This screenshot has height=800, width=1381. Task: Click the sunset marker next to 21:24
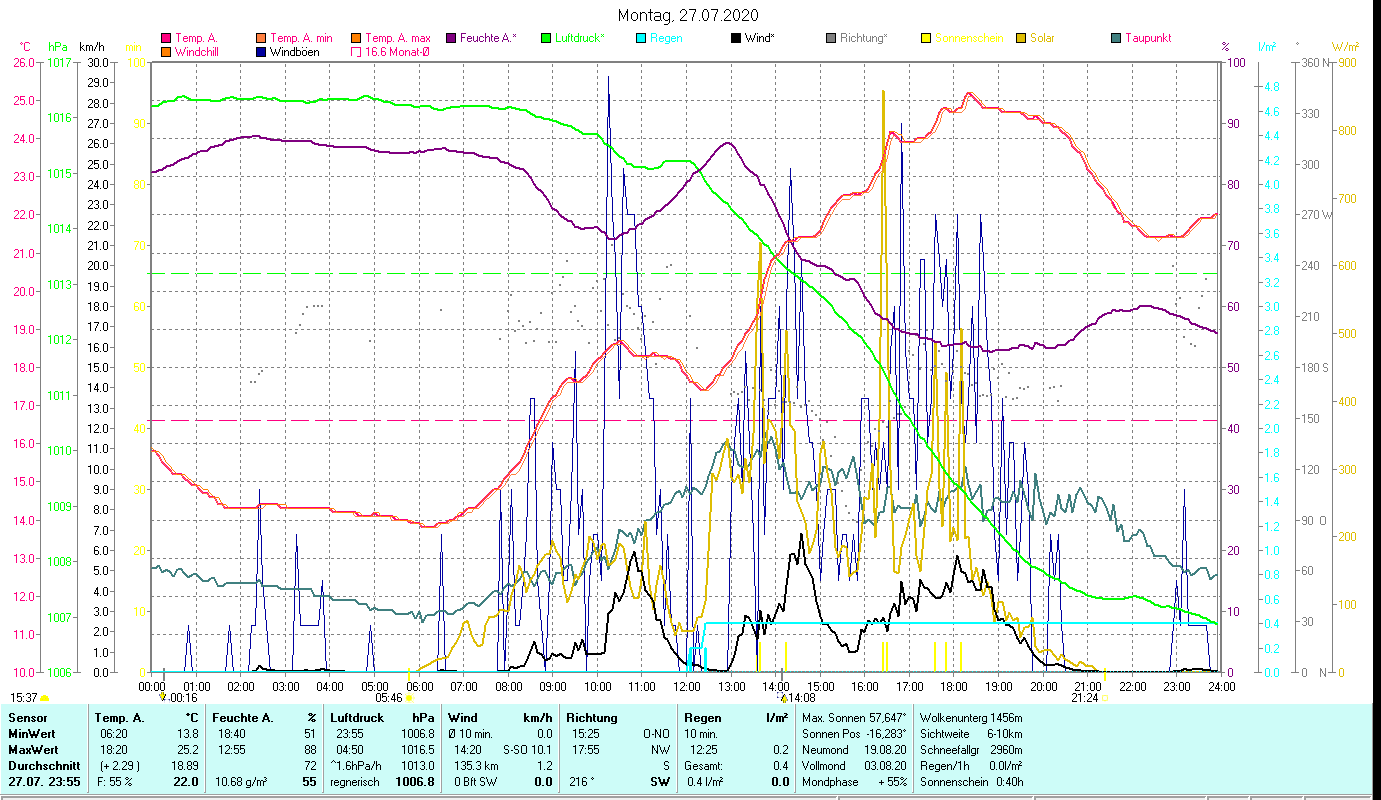click(1104, 698)
